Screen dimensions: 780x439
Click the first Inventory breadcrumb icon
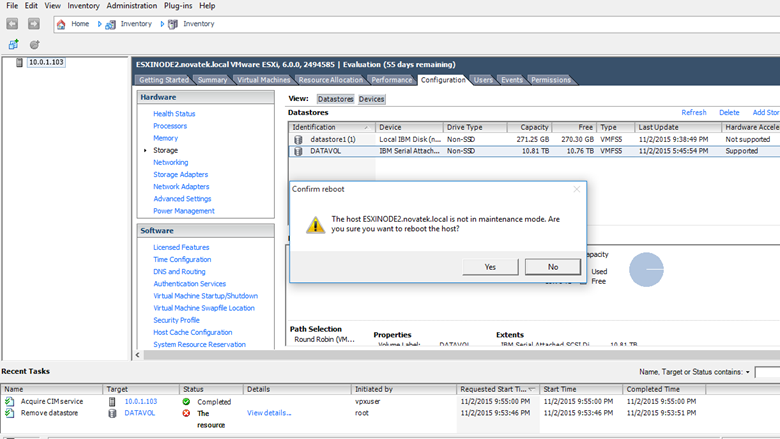pos(110,24)
